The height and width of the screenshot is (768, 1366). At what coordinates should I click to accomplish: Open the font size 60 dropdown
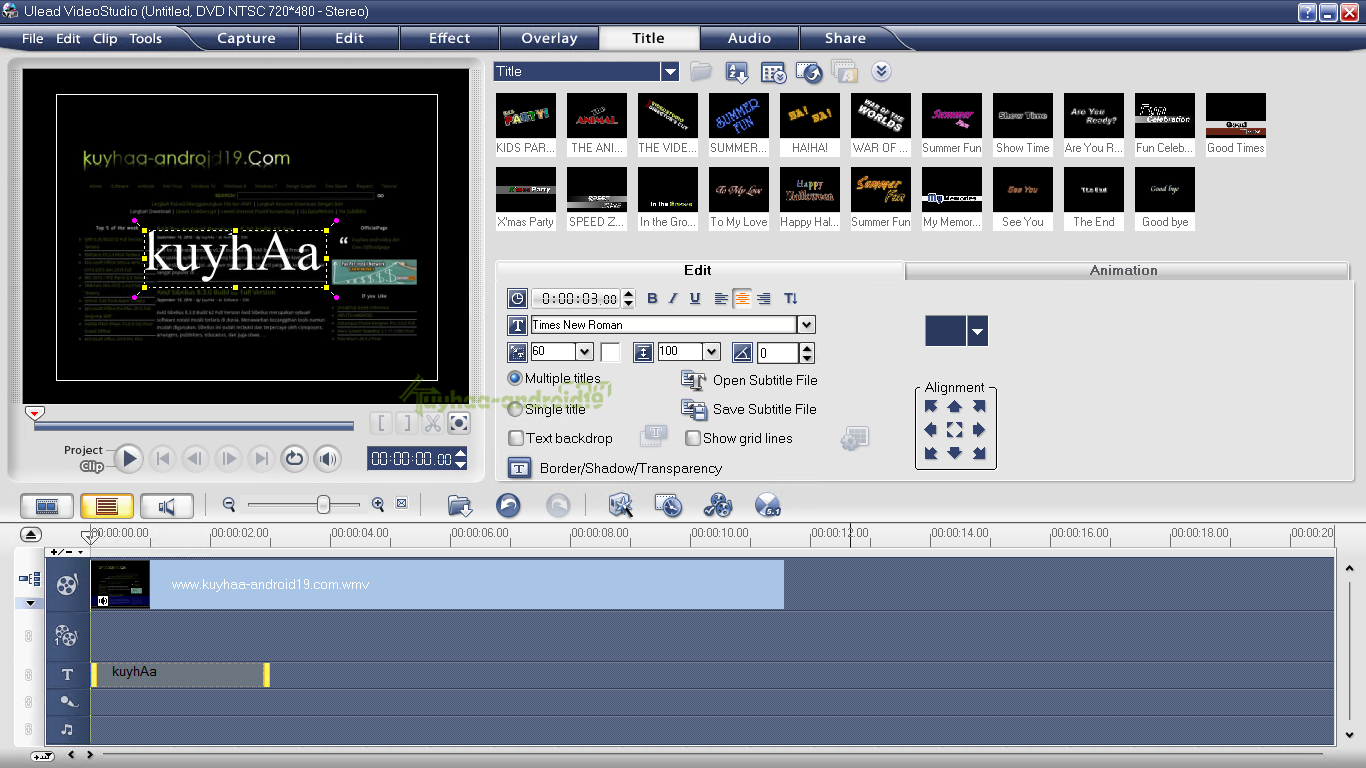[x=584, y=352]
